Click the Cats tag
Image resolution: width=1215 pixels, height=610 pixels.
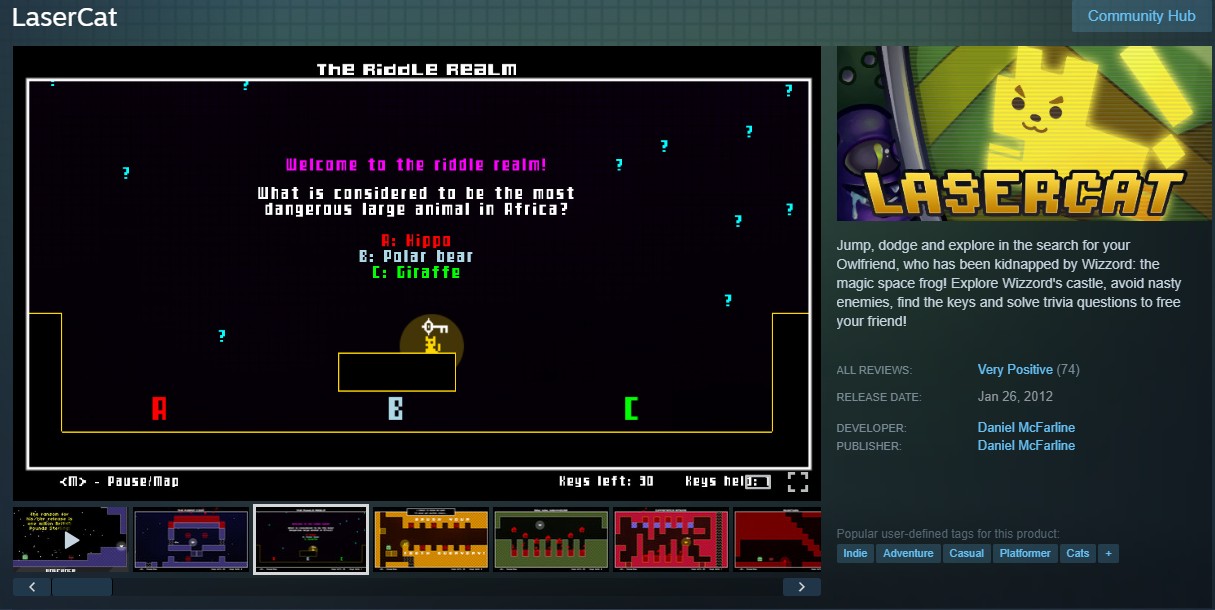pyautogui.click(x=1078, y=553)
